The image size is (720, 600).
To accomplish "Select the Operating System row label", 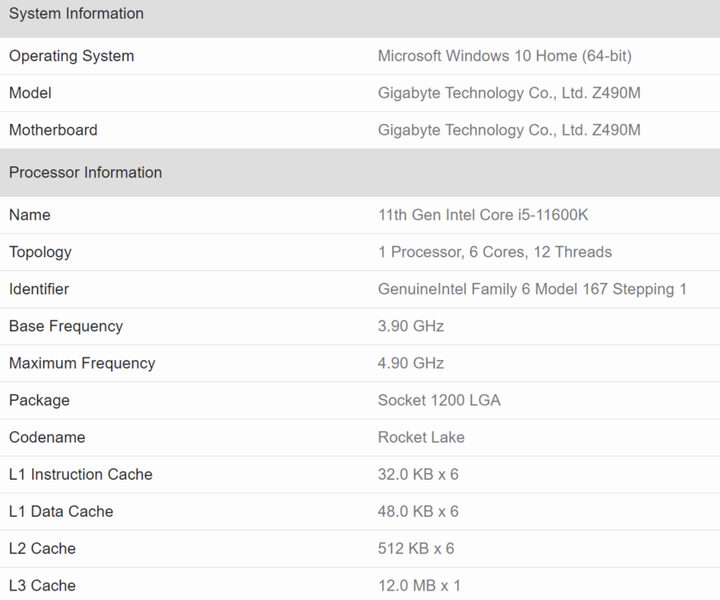I will (x=71, y=56).
